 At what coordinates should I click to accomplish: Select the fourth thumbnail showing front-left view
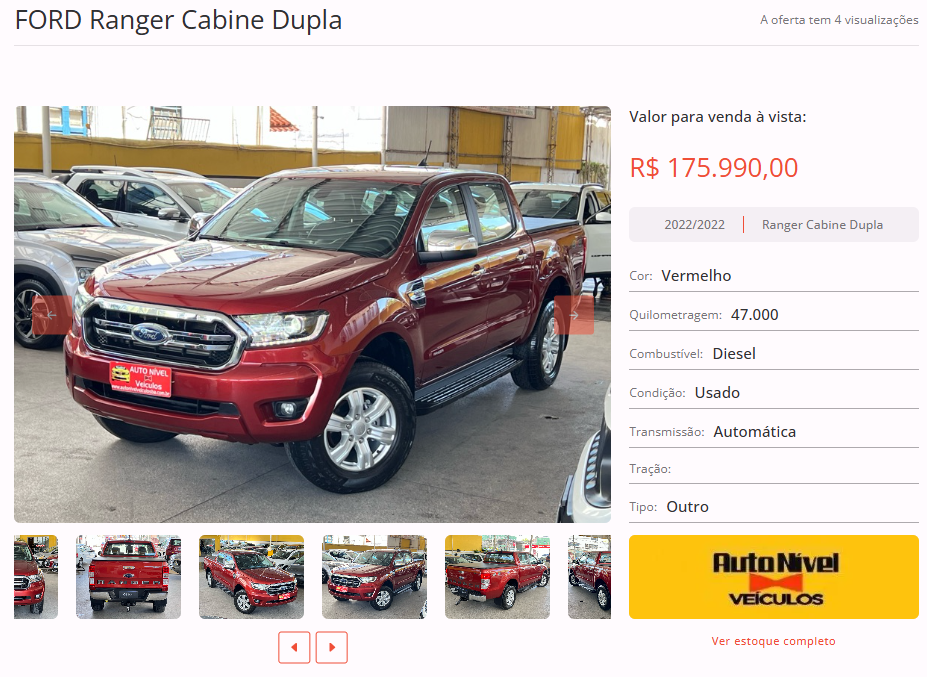[374, 577]
